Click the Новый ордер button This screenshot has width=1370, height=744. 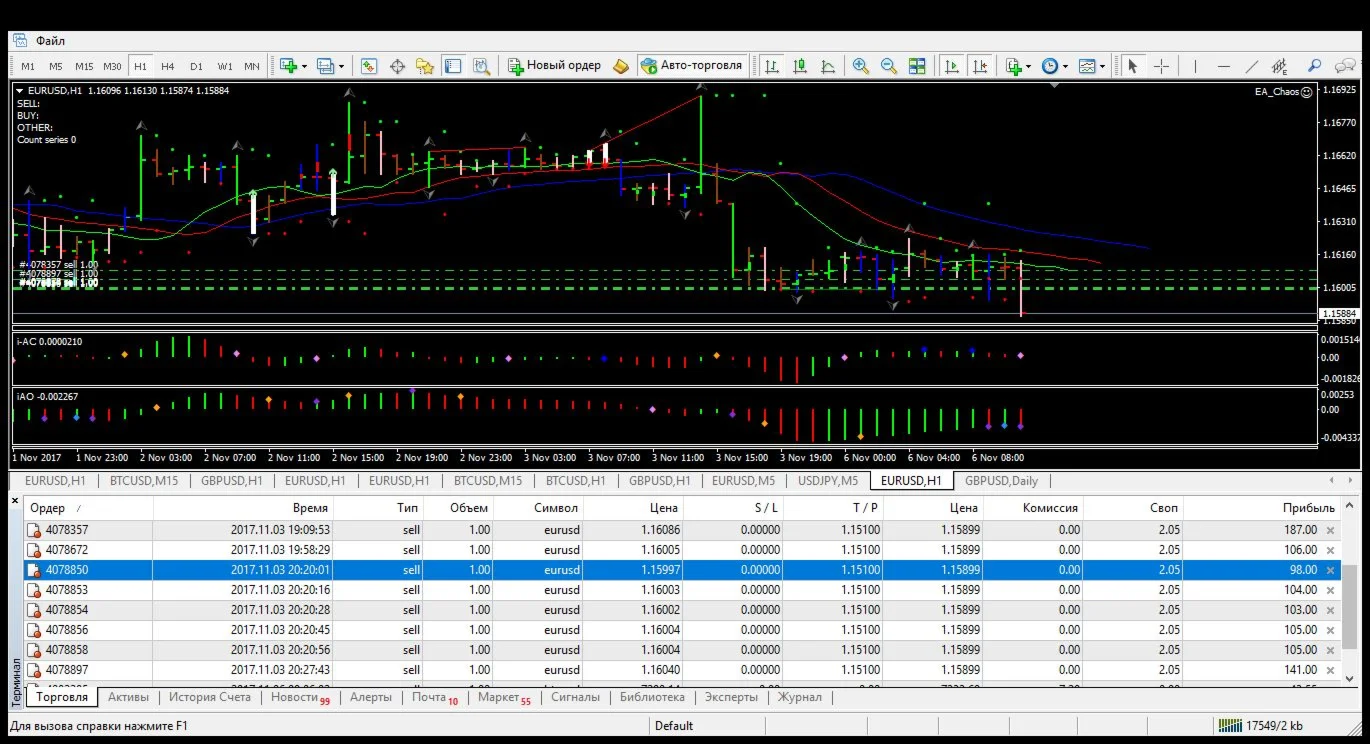click(555, 66)
